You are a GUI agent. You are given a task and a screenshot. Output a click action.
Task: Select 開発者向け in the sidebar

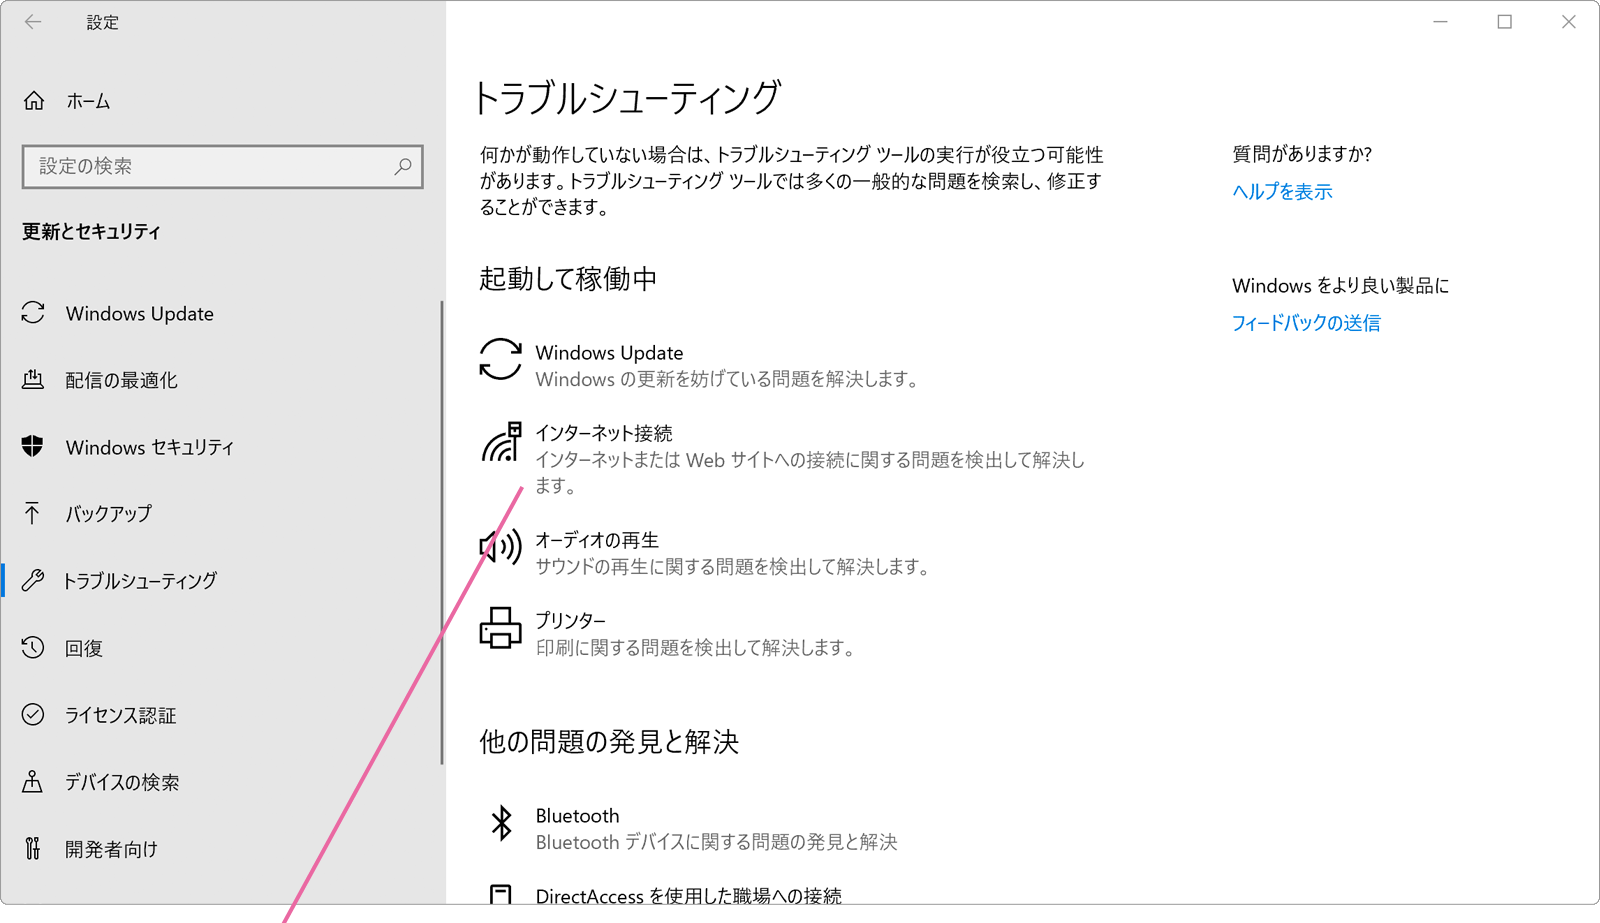tap(112, 849)
